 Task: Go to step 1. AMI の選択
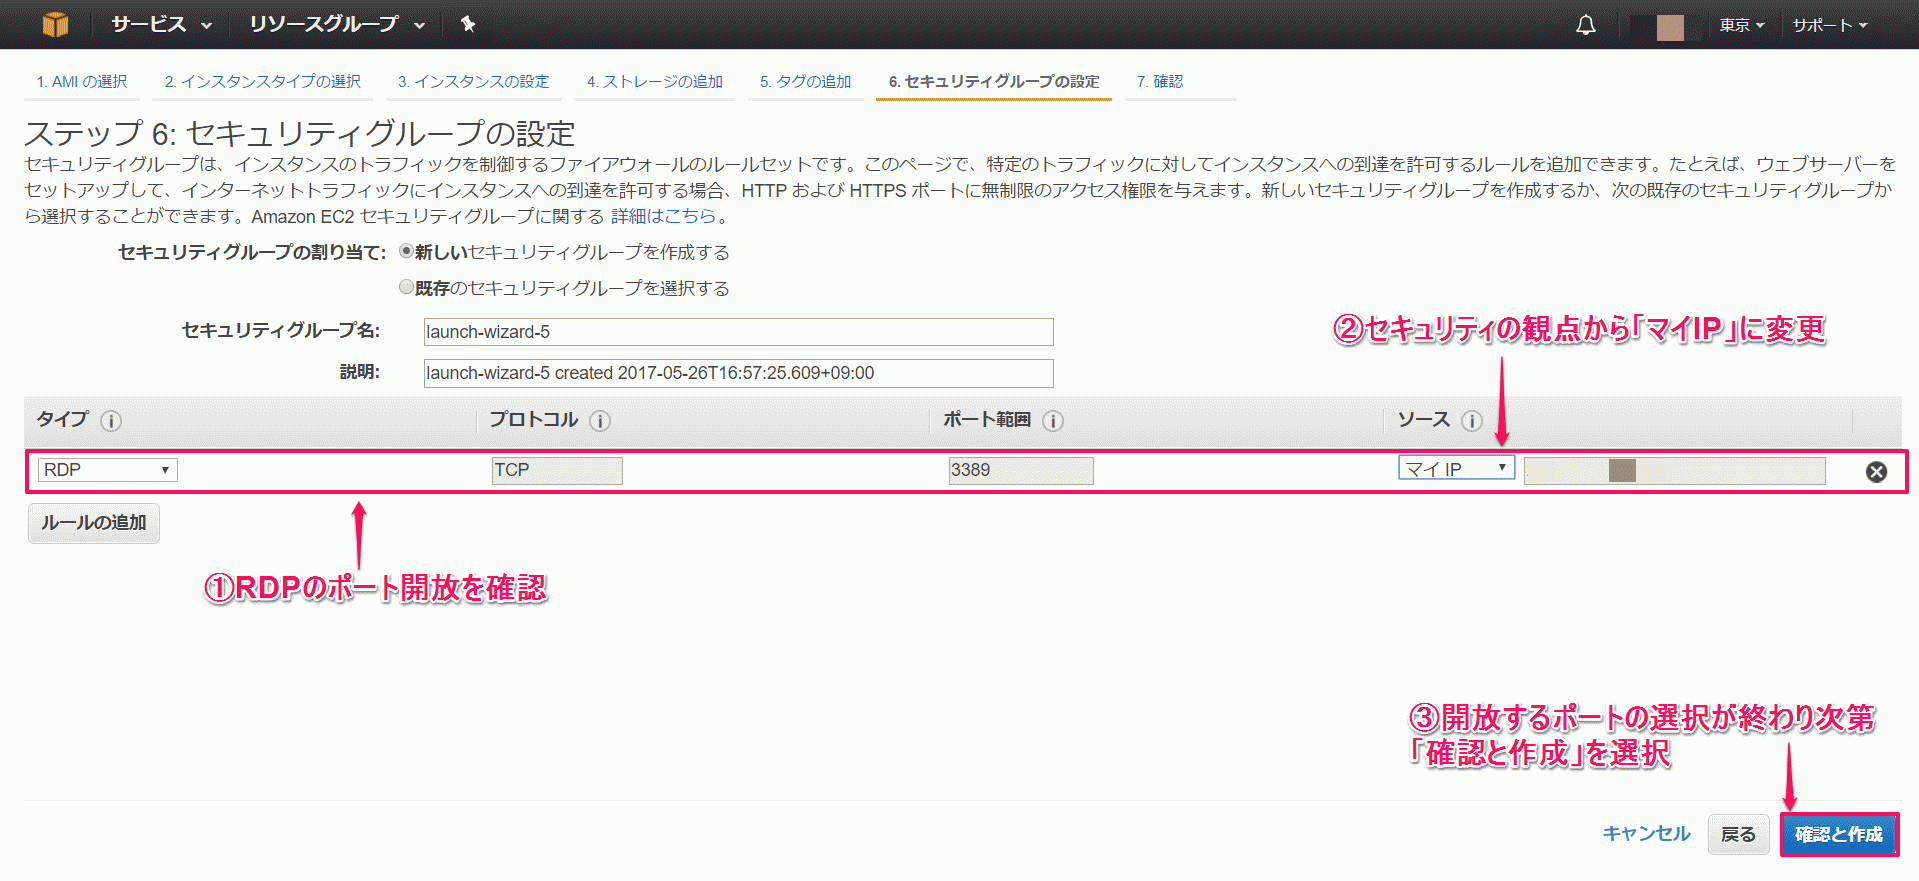(x=82, y=82)
